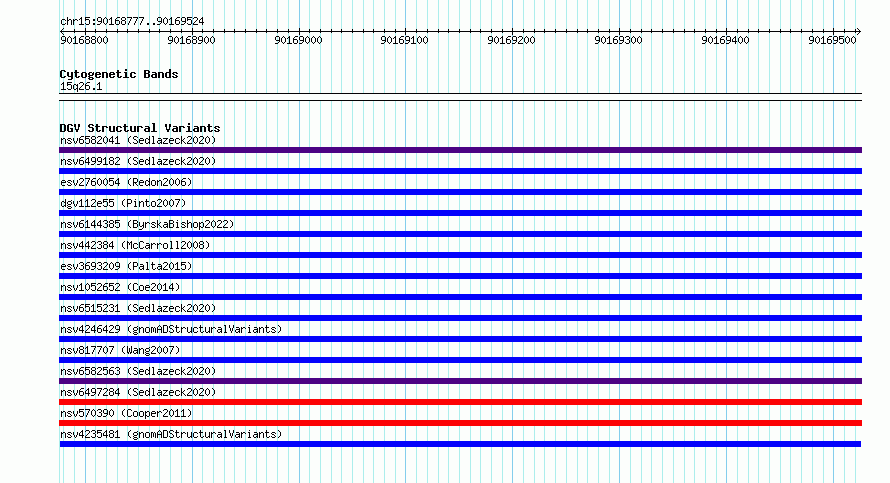Screen dimensions: 890x483
Task: Select purple bar under nsv6582041
Action: [x=460, y=150]
